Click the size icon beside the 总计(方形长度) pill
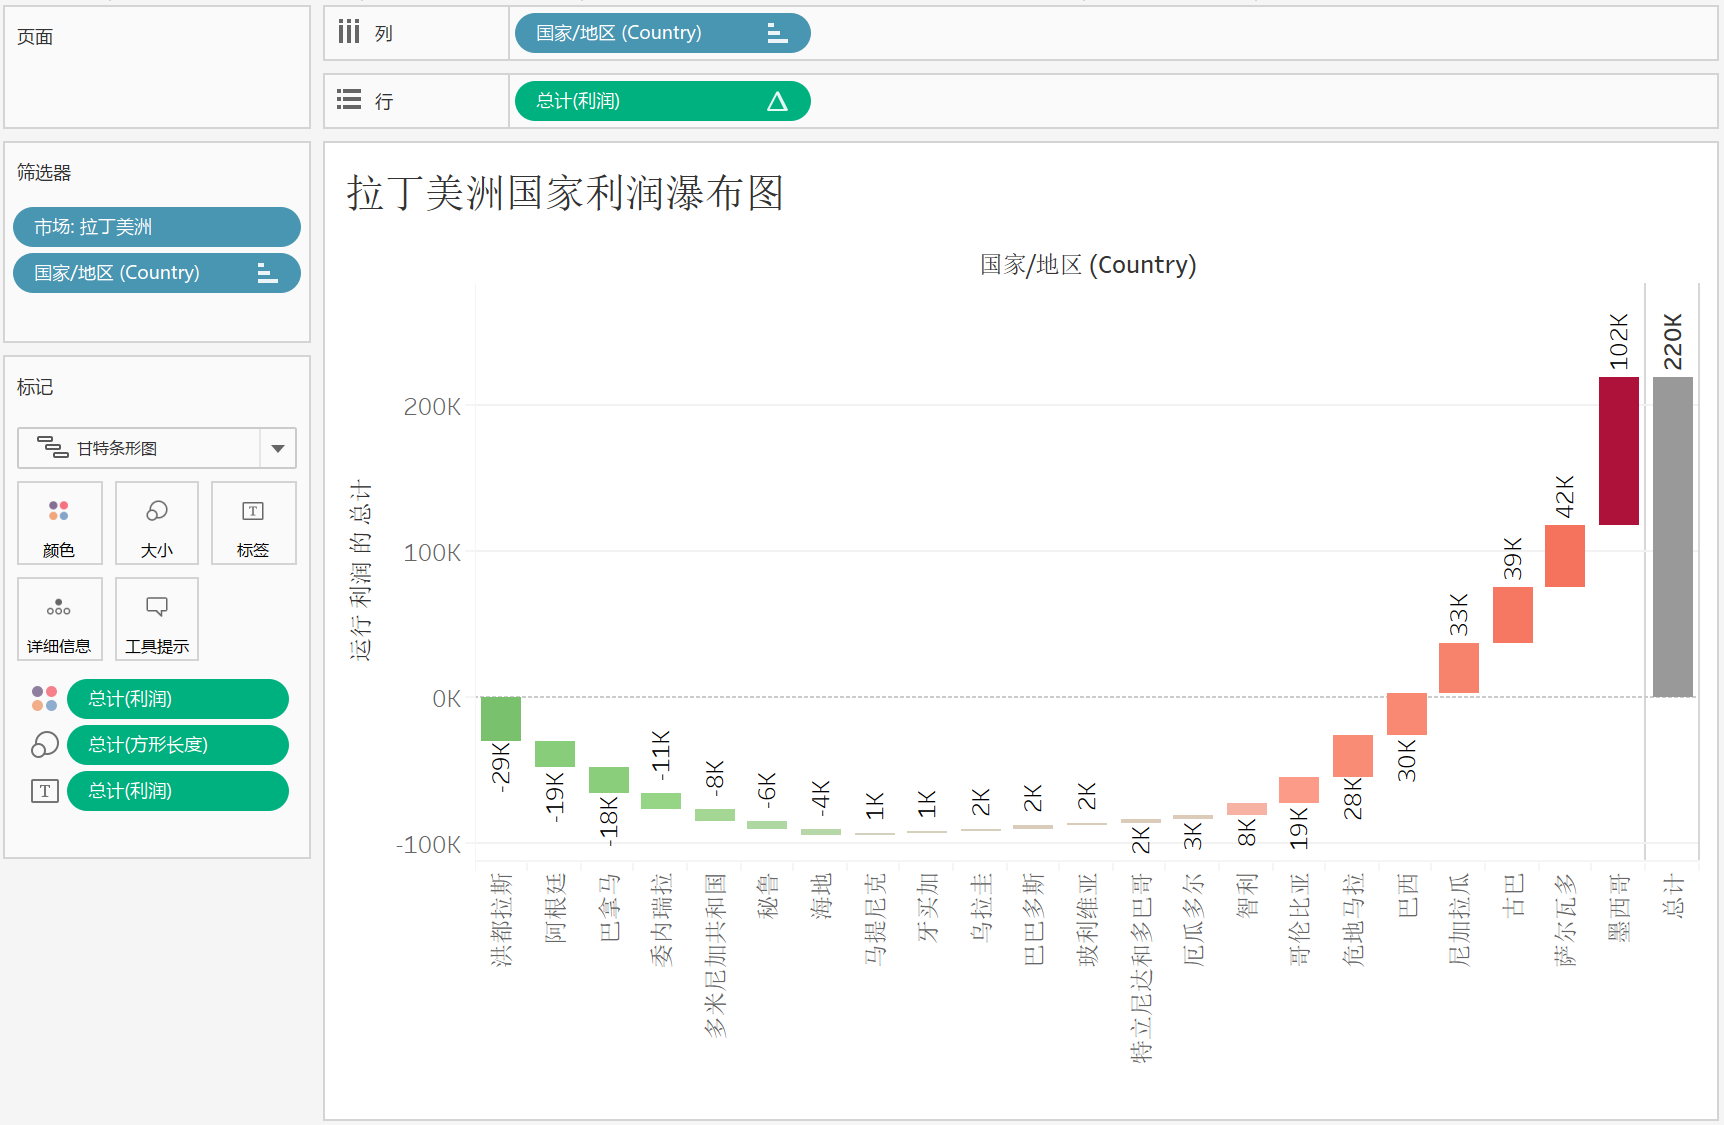 coord(44,744)
